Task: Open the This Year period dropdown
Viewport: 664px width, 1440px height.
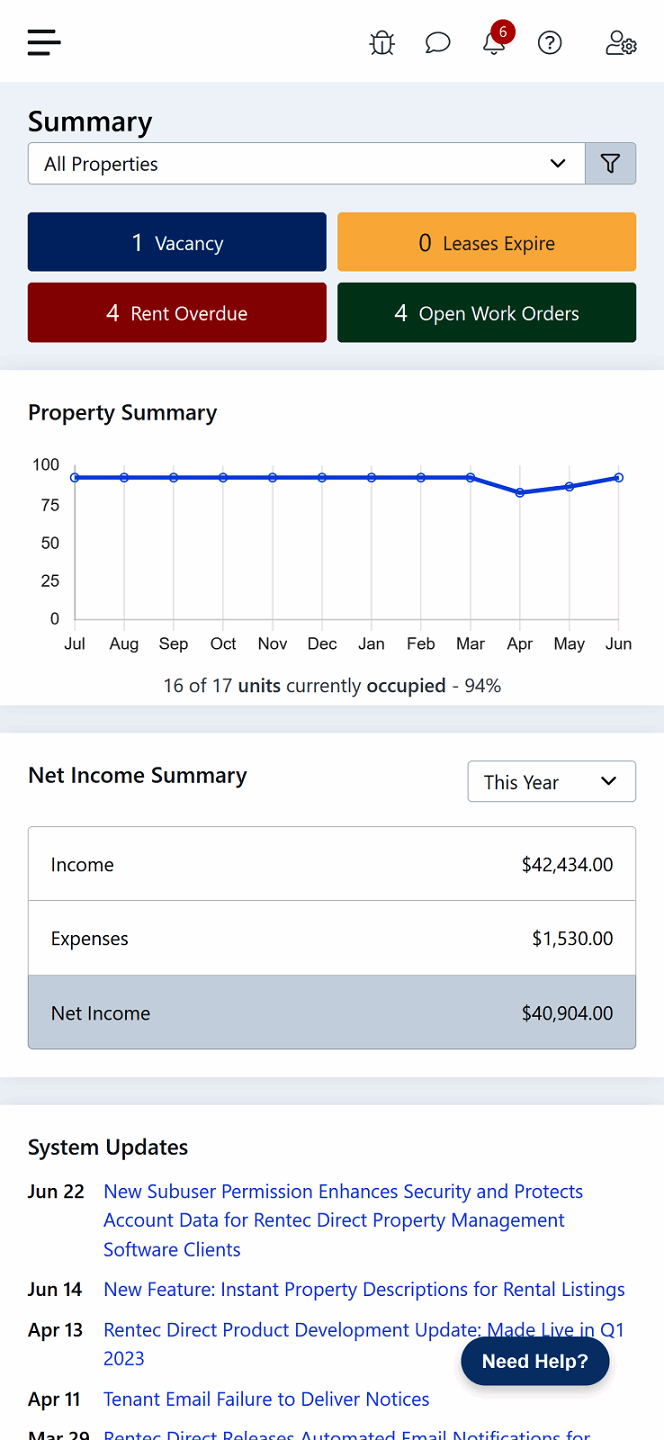Action: 551,782
